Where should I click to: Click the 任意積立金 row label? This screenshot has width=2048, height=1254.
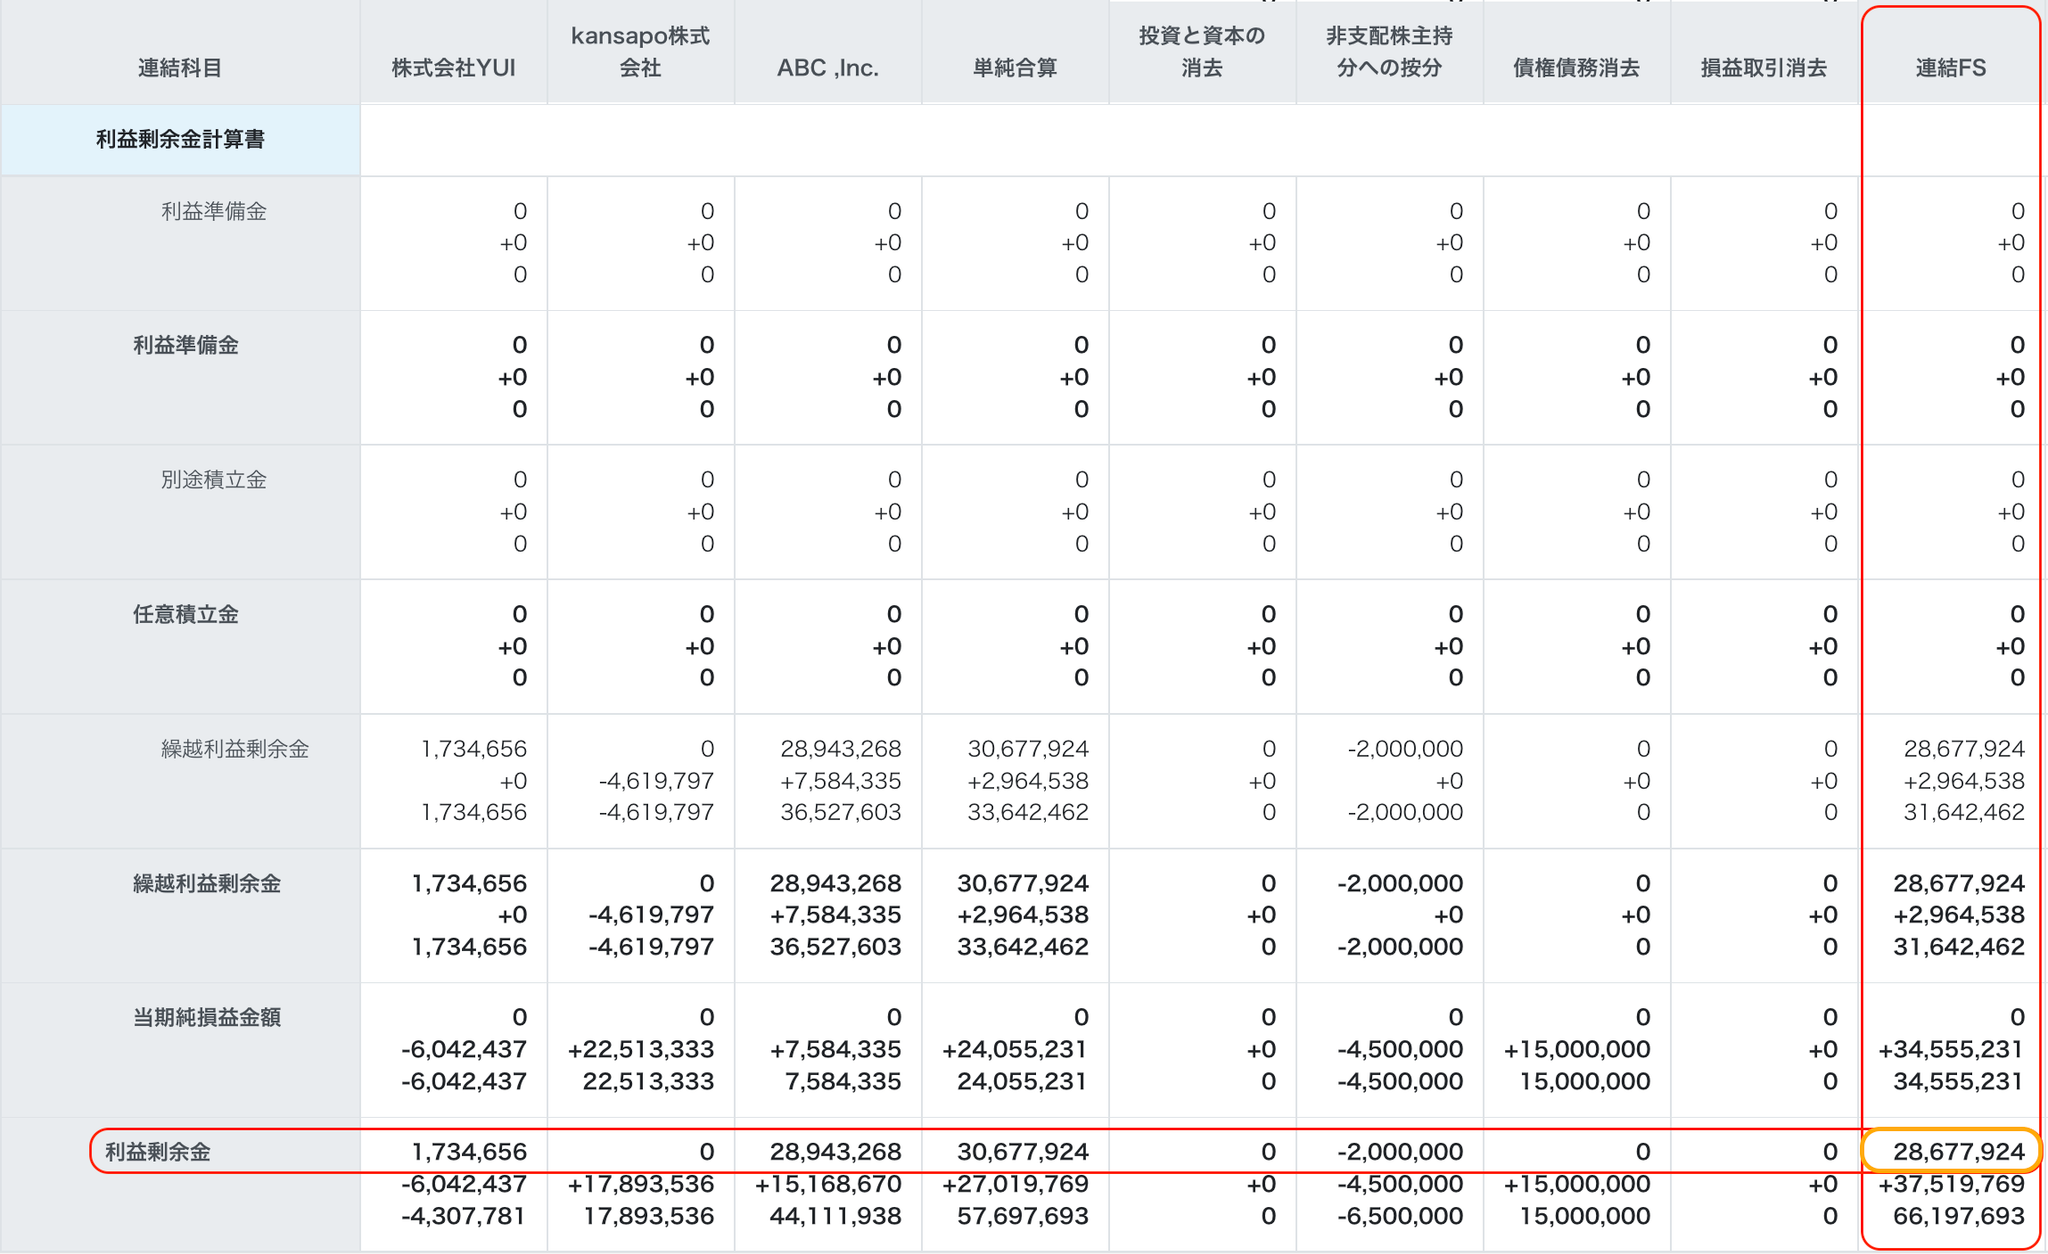click(186, 614)
